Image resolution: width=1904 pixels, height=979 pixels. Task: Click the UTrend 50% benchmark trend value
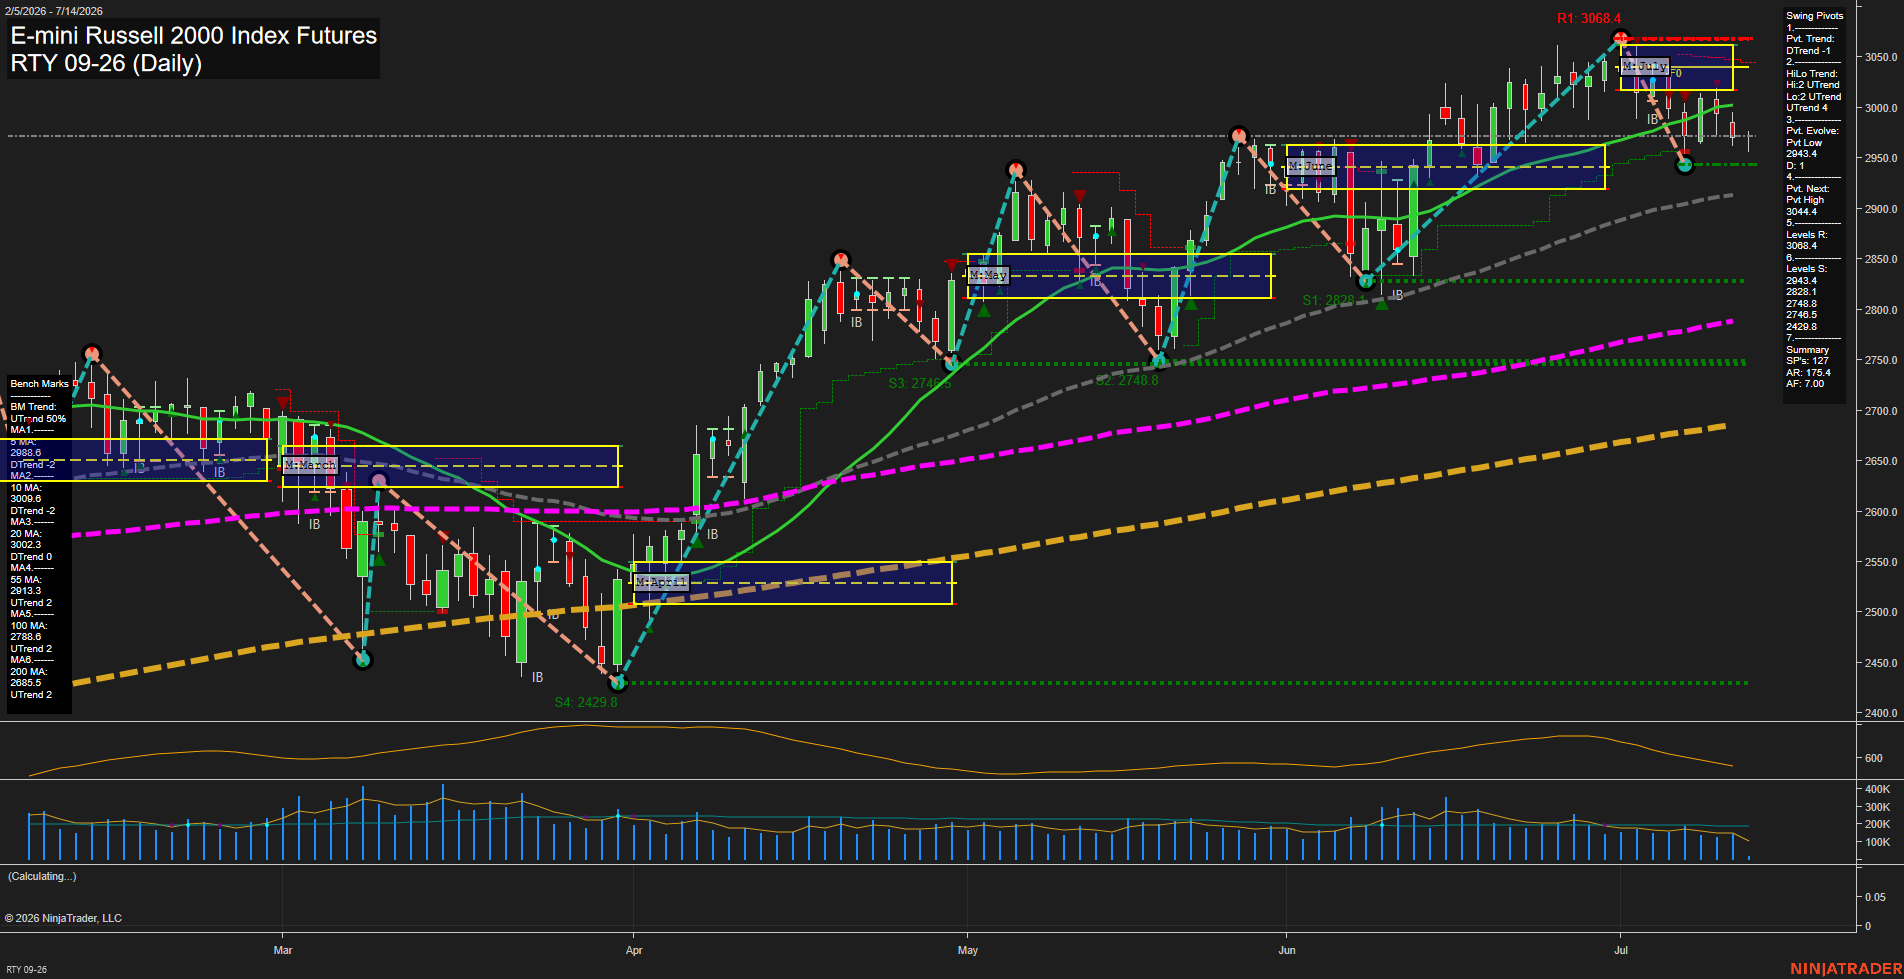[38, 419]
